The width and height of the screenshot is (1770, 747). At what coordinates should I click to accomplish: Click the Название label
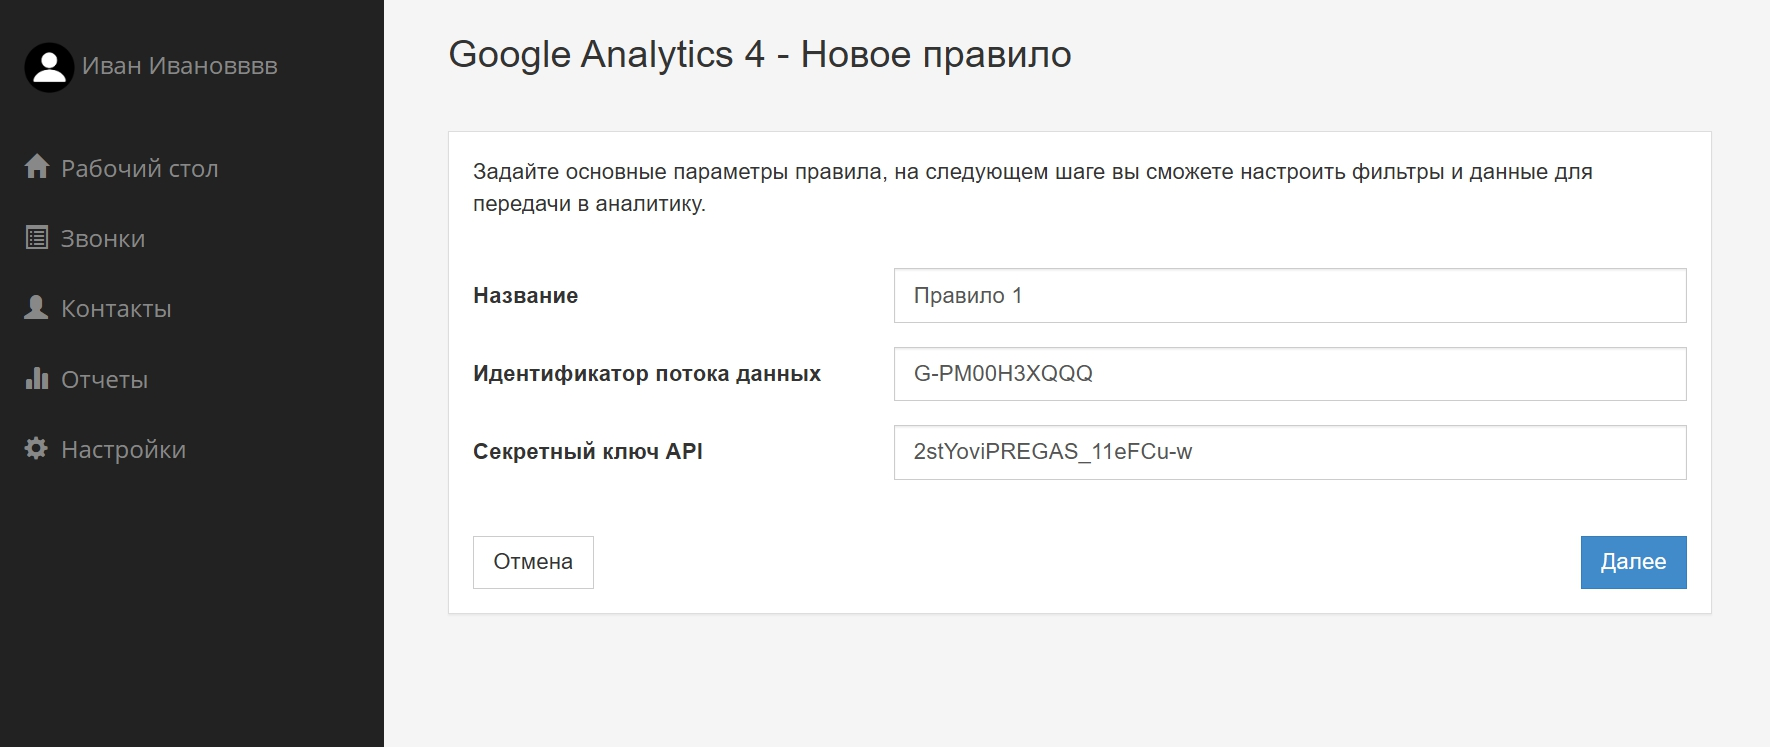(x=526, y=295)
